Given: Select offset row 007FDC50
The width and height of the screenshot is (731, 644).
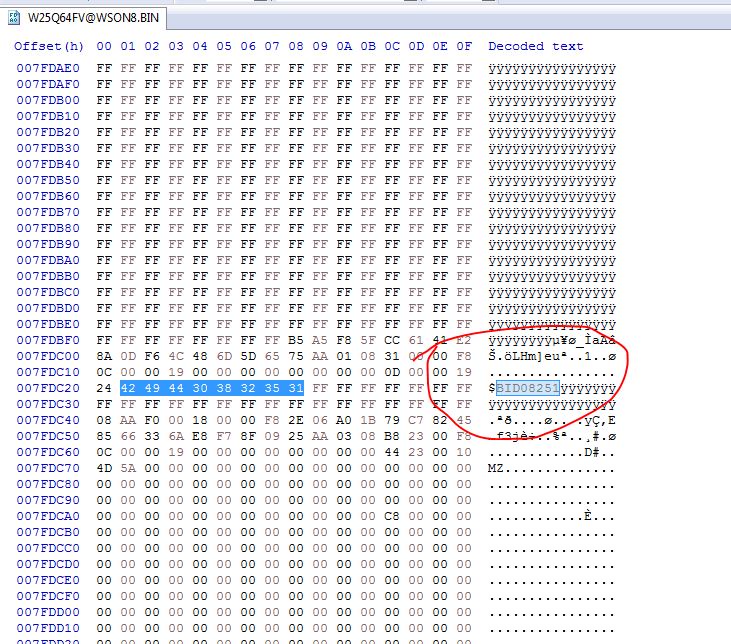Looking at the screenshot, I should pyautogui.click(x=48, y=436).
